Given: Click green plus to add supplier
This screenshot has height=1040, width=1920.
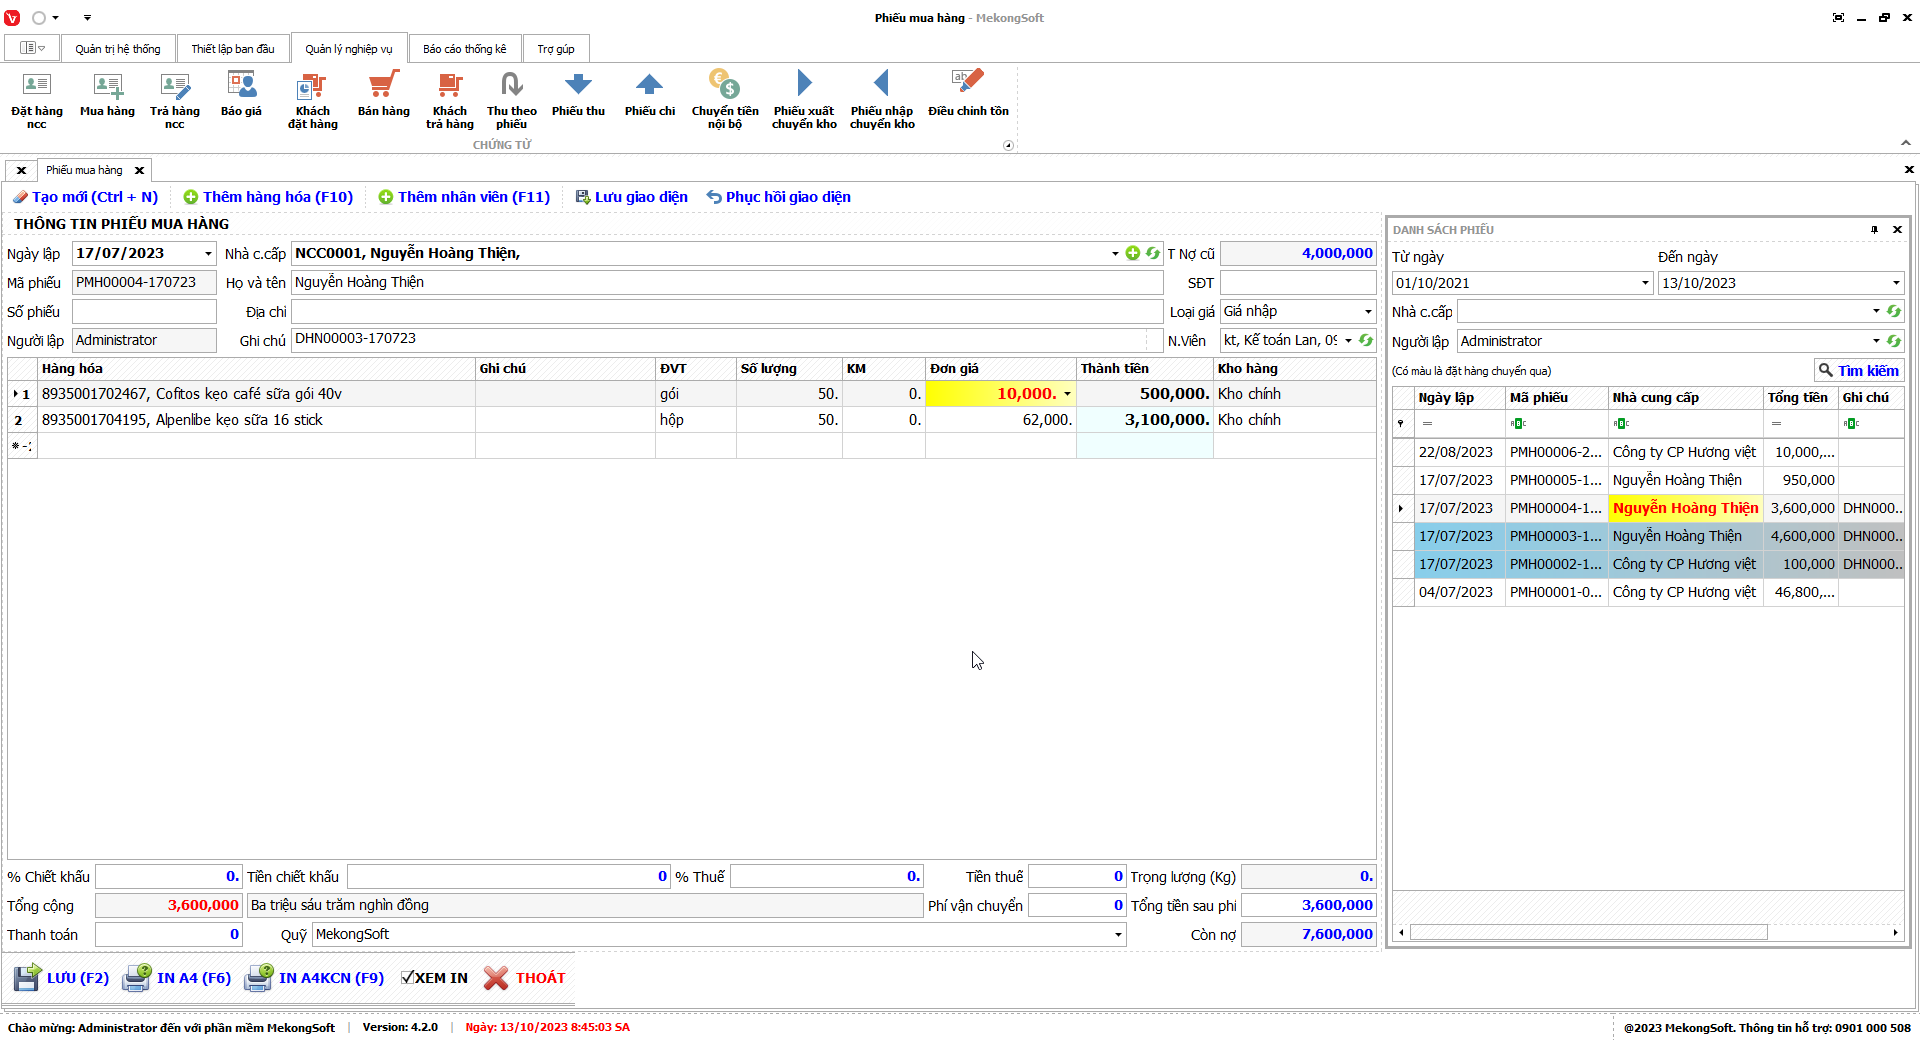Looking at the screenshot, I should (x=1132, y=254).
